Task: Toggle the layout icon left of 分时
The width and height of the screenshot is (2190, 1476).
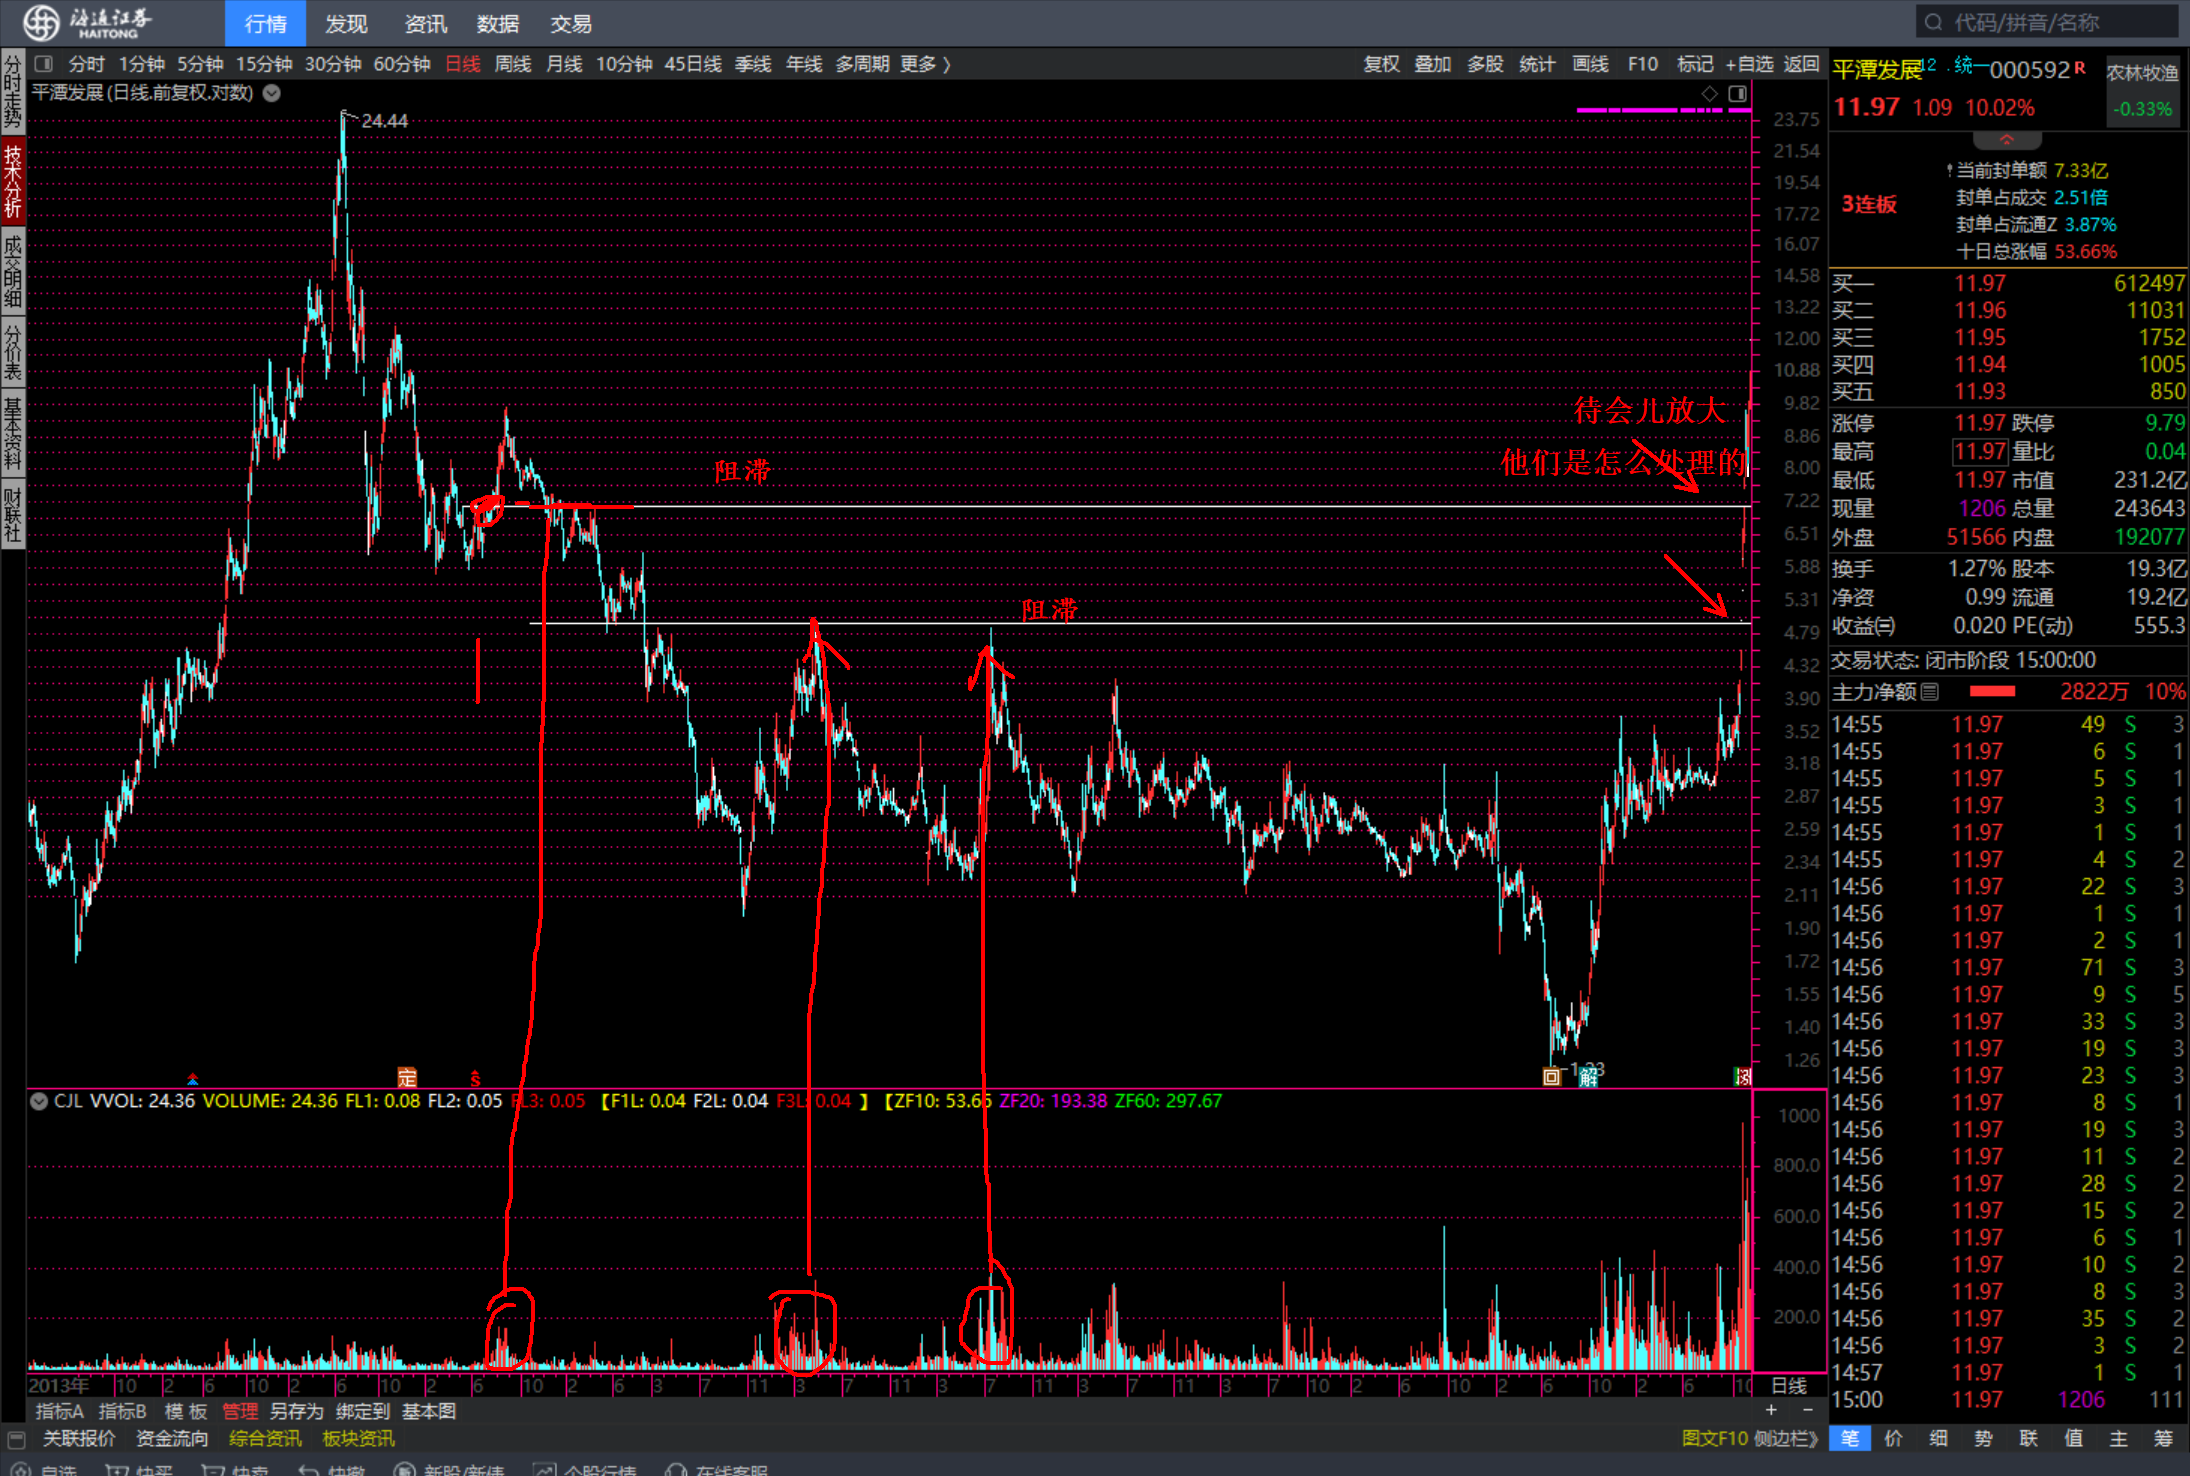Action: click(x=43, y=64)
